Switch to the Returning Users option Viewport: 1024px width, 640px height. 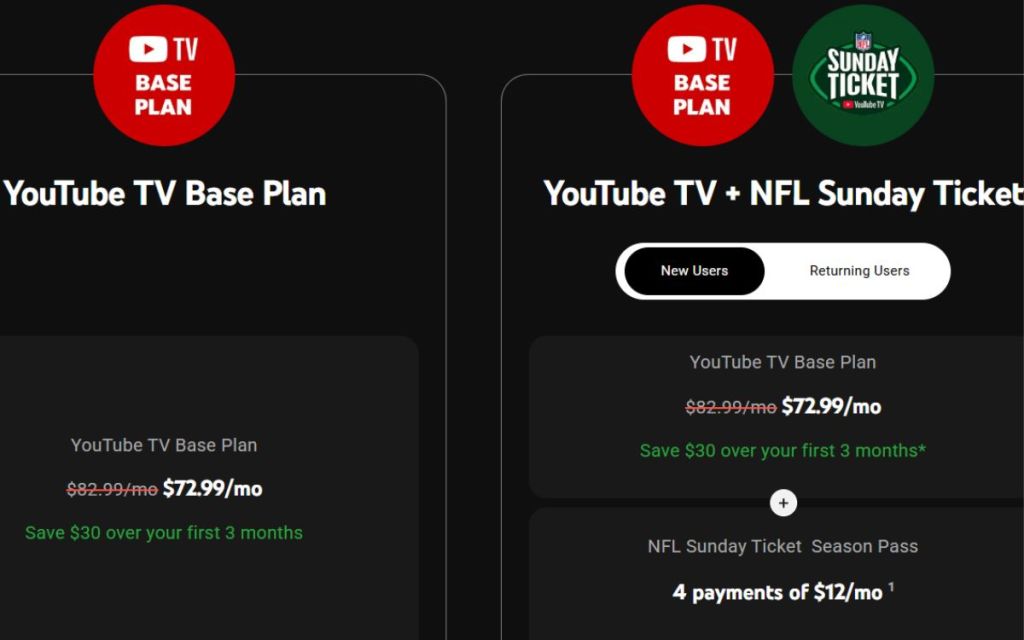pos(858,270)
